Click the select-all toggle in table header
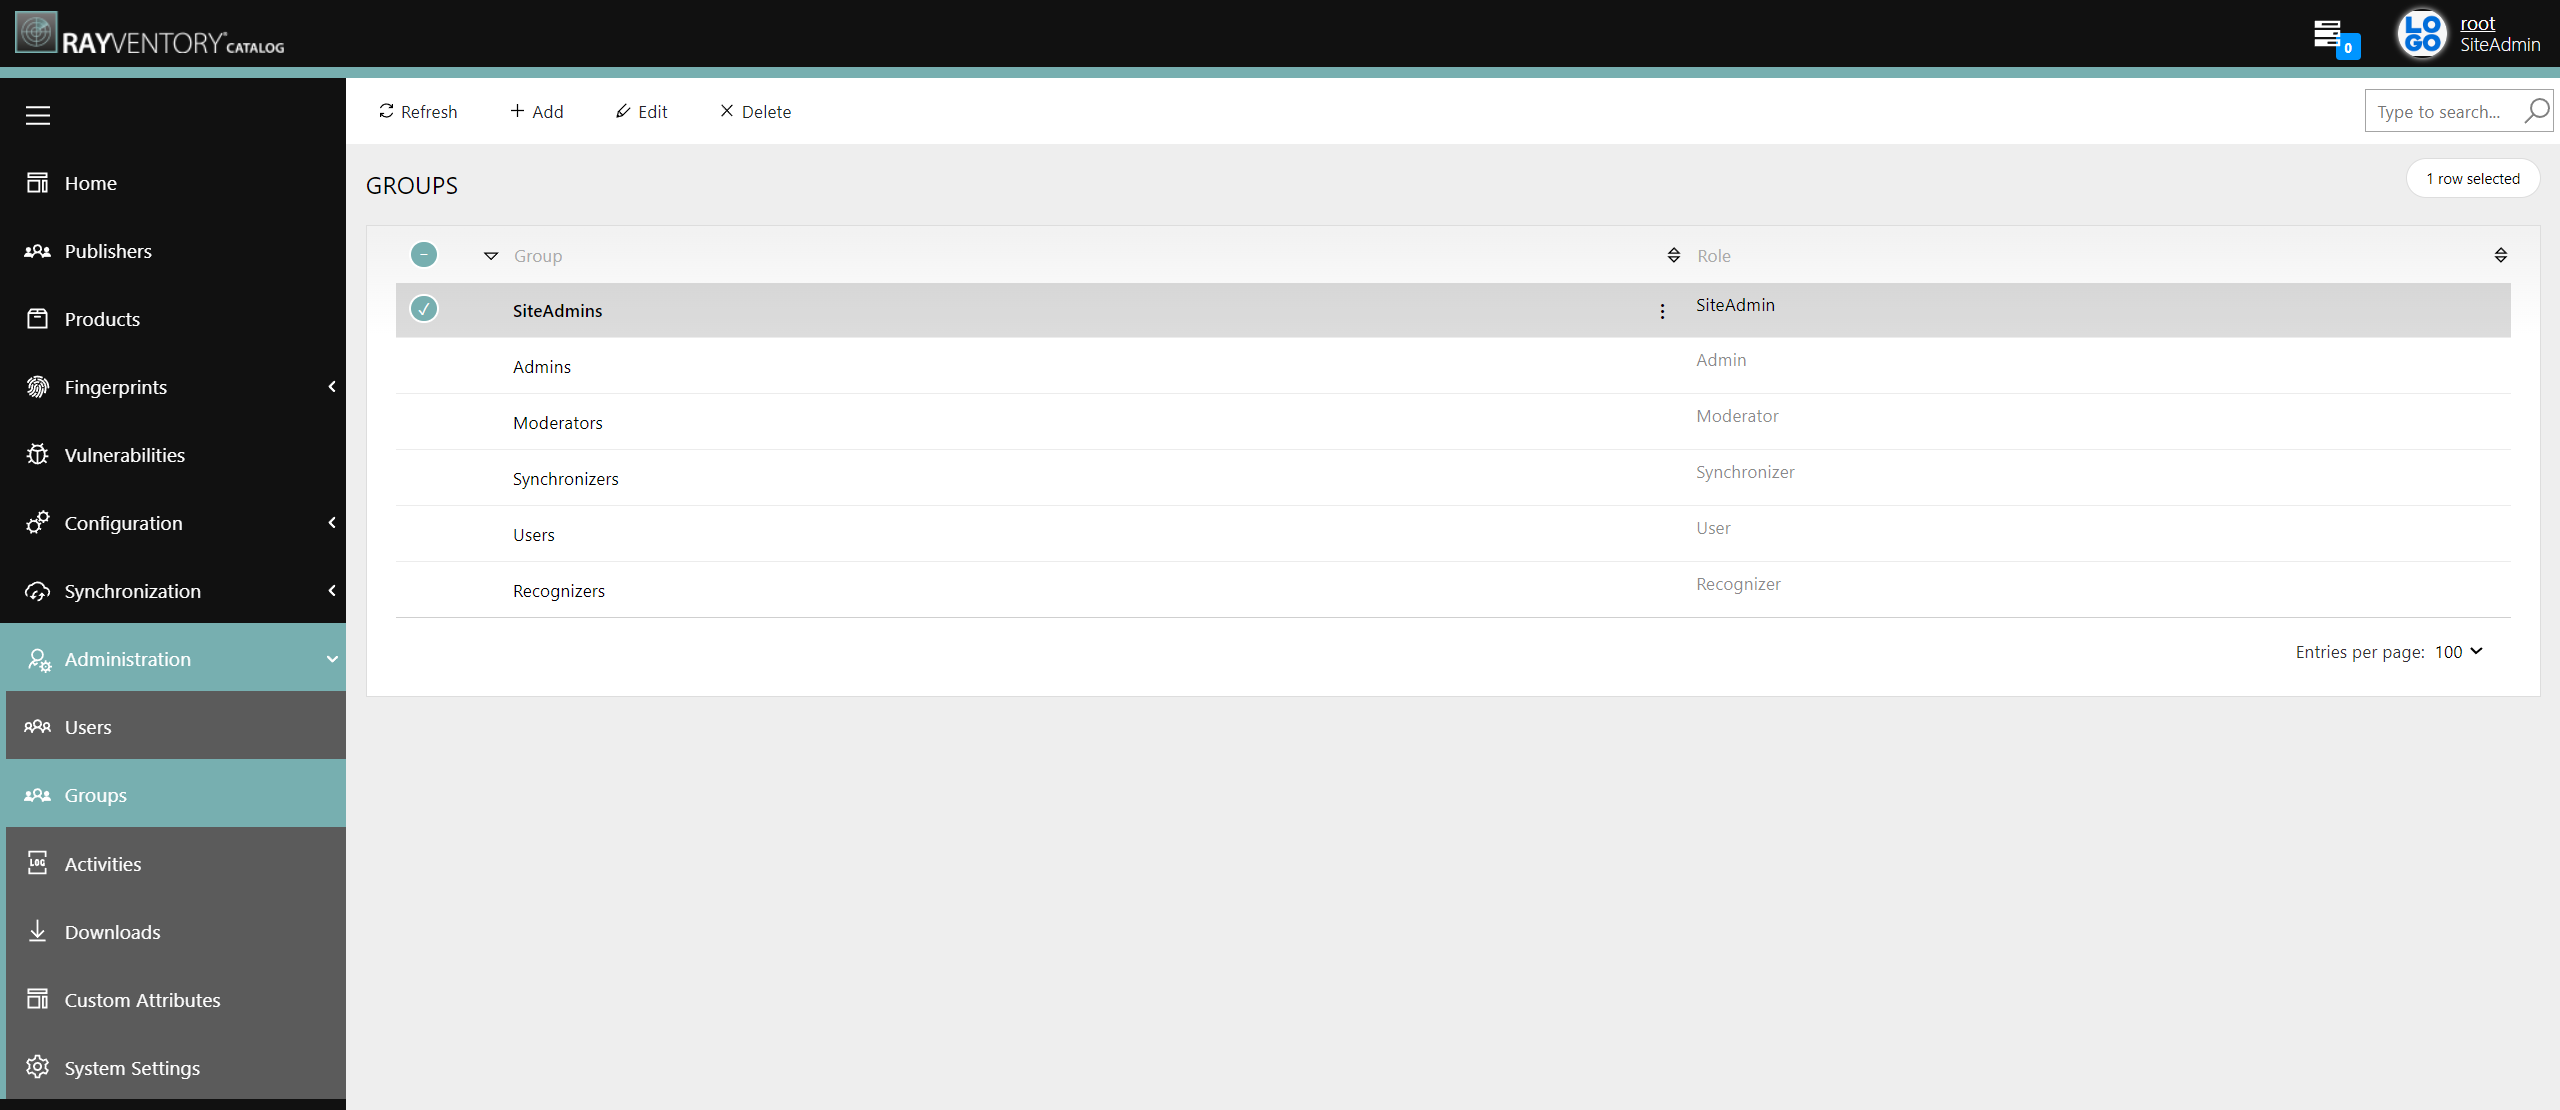This screenshot has height=1110, width=2560. pos(423,254)
